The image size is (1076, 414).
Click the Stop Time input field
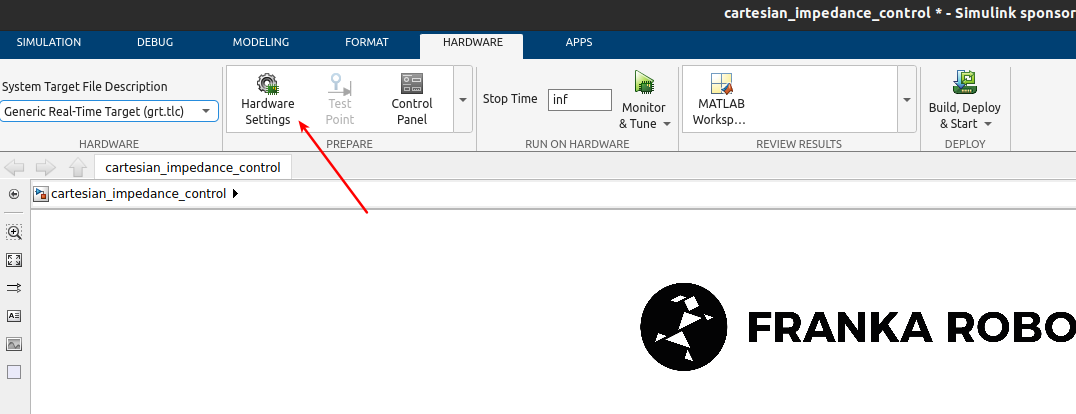(x=579, y=99)
